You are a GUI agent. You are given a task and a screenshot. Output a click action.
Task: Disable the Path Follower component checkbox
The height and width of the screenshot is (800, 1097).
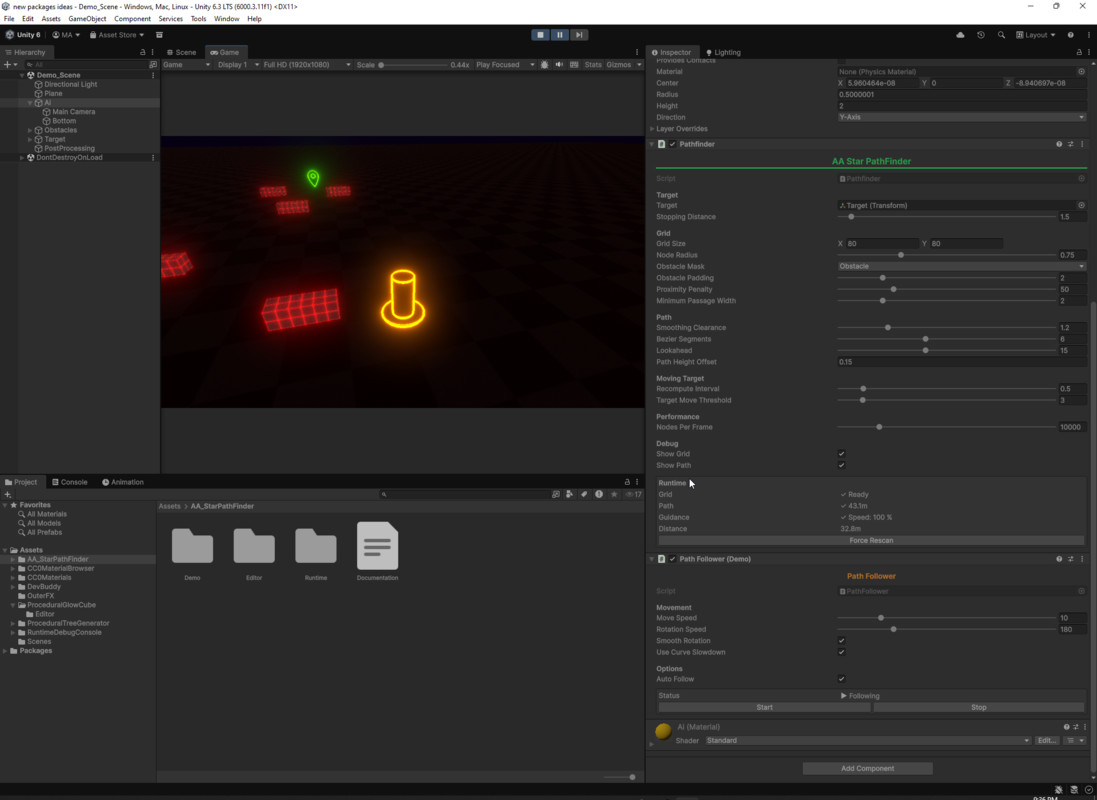pos(672,559)
